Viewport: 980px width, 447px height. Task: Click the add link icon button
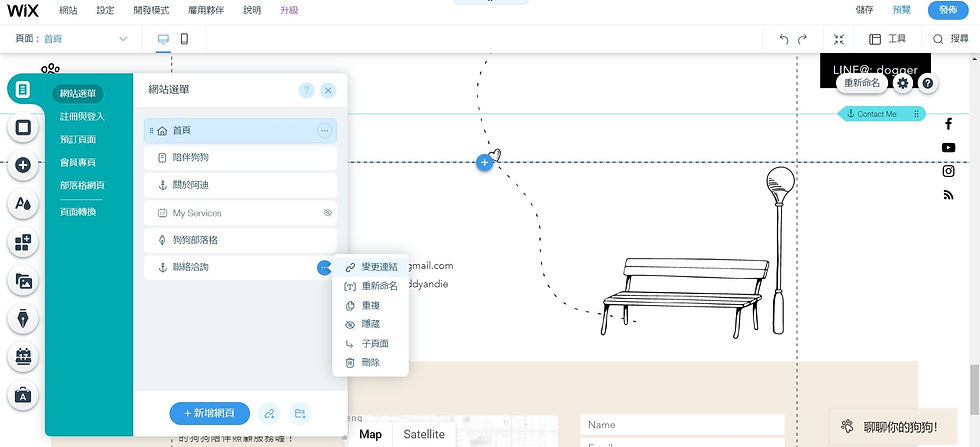pos(269,413)
